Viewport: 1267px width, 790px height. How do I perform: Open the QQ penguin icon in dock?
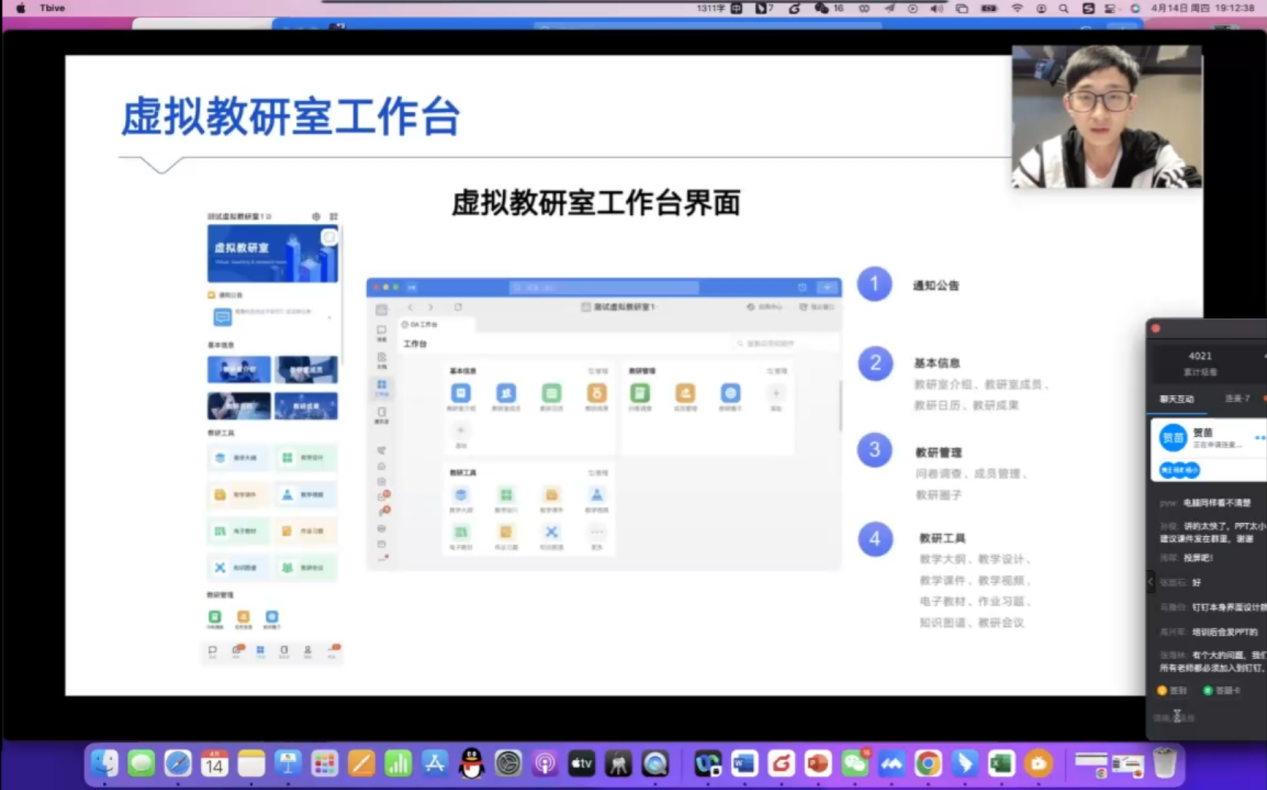471,764
